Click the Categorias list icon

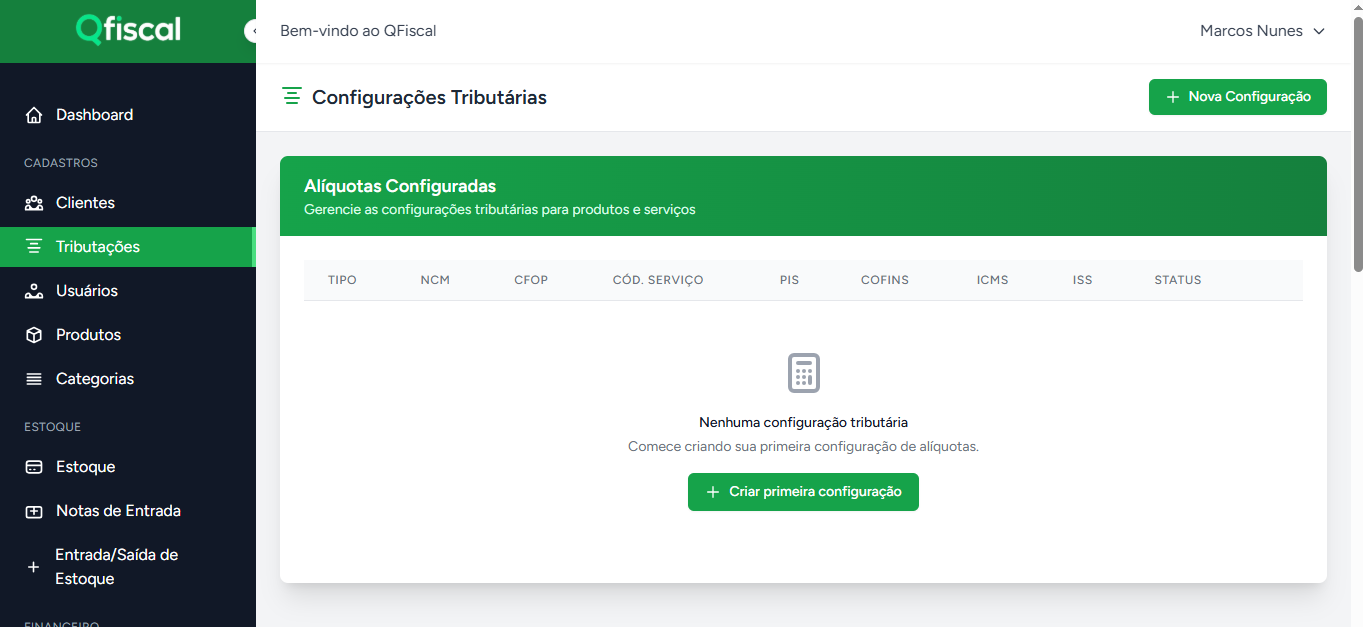point(34,378)
